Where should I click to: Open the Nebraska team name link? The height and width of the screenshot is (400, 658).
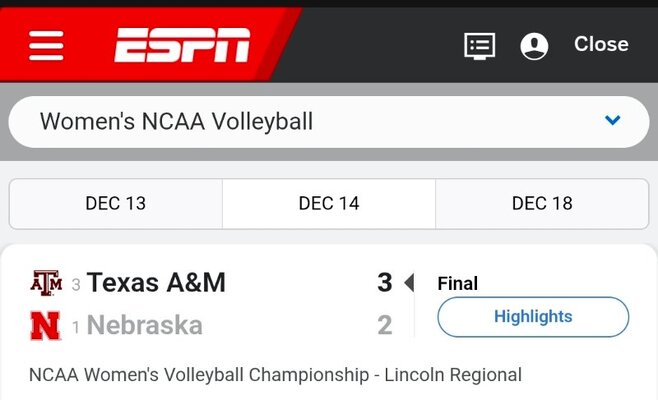tap(144, 325)
